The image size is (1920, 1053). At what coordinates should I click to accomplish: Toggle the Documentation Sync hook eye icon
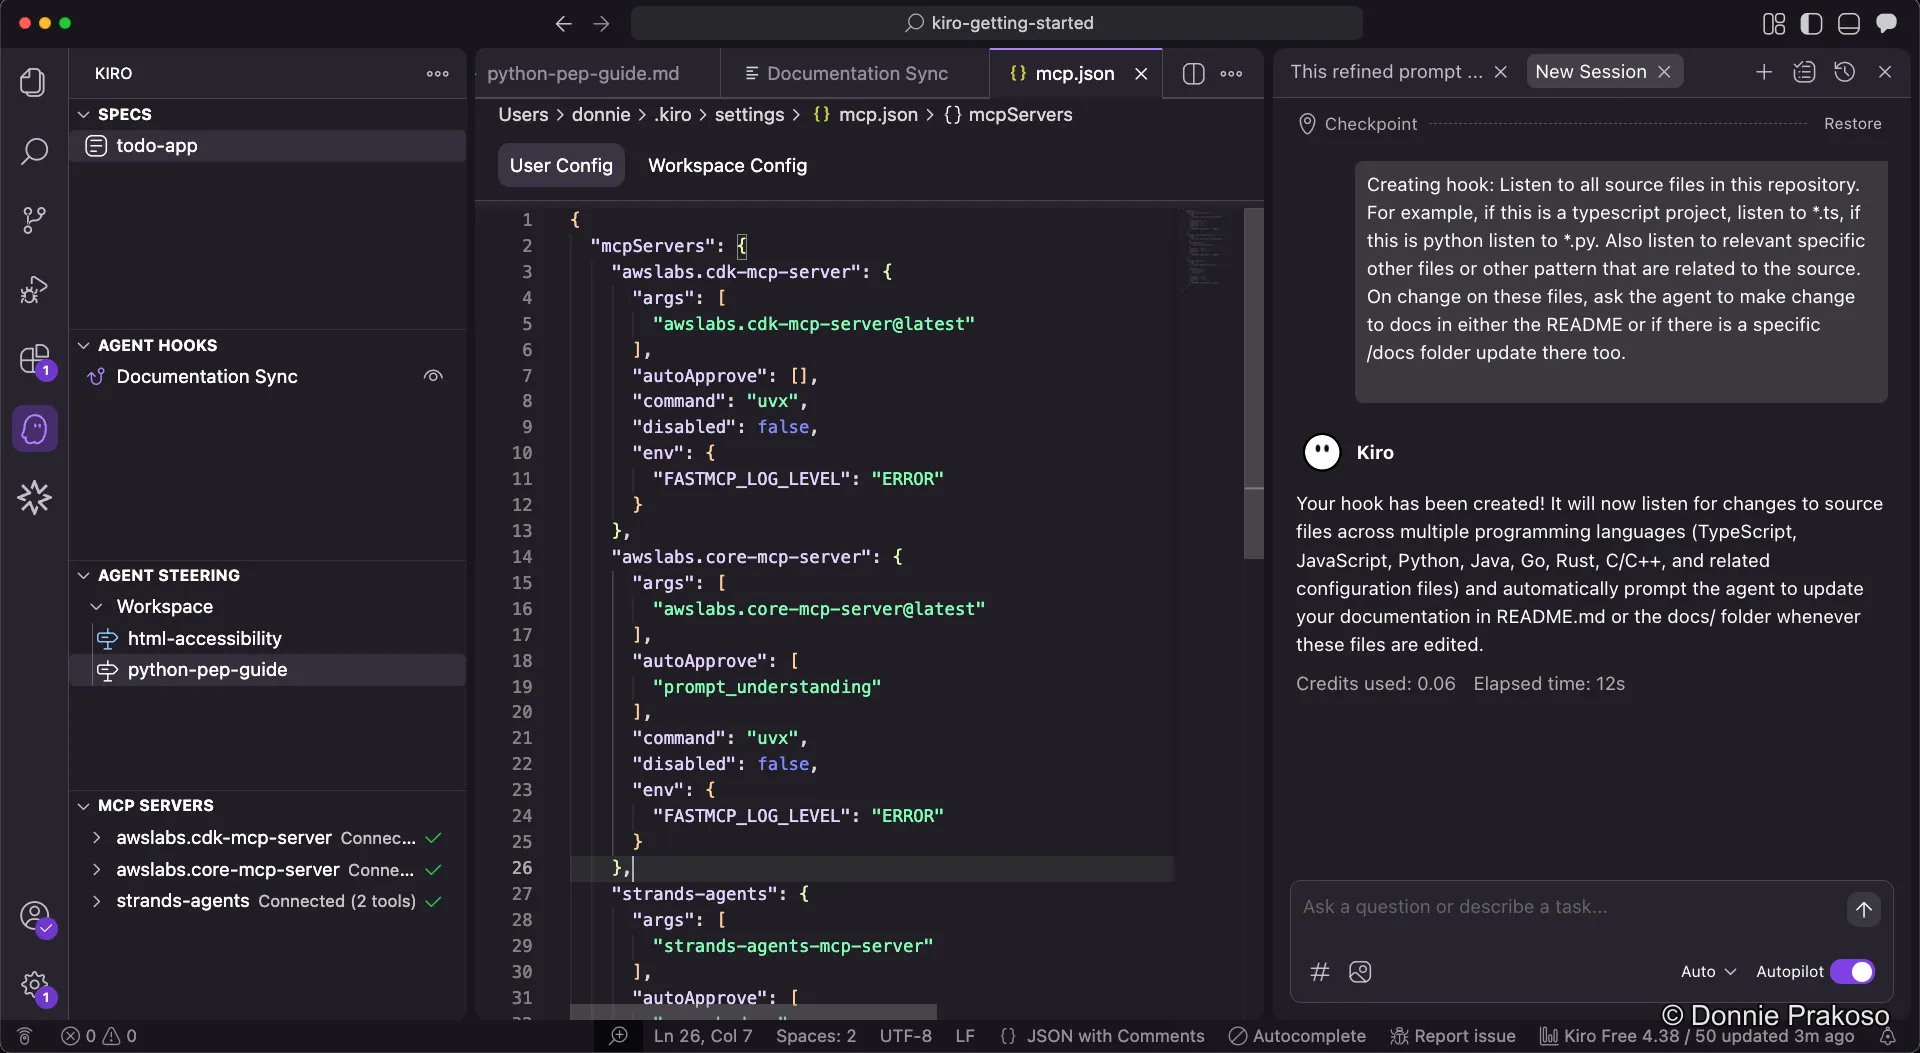point(433,377)
